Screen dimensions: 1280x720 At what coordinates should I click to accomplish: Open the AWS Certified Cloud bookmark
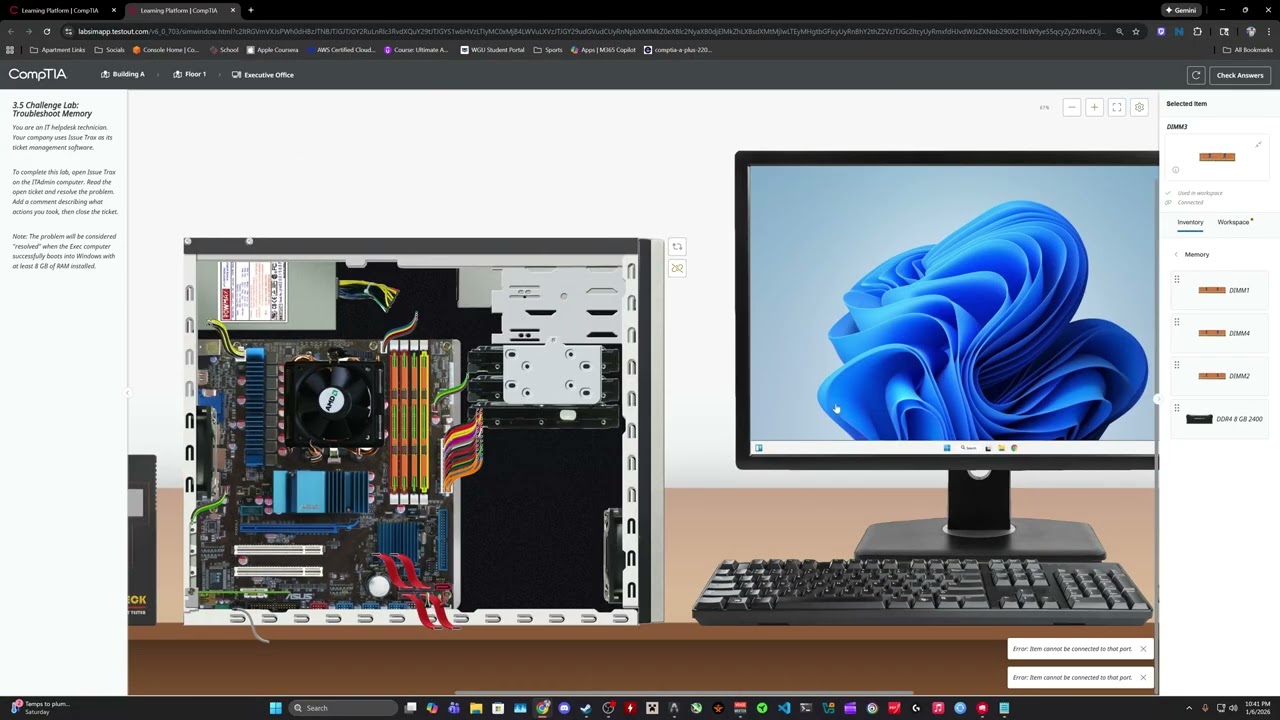(341, 50)
